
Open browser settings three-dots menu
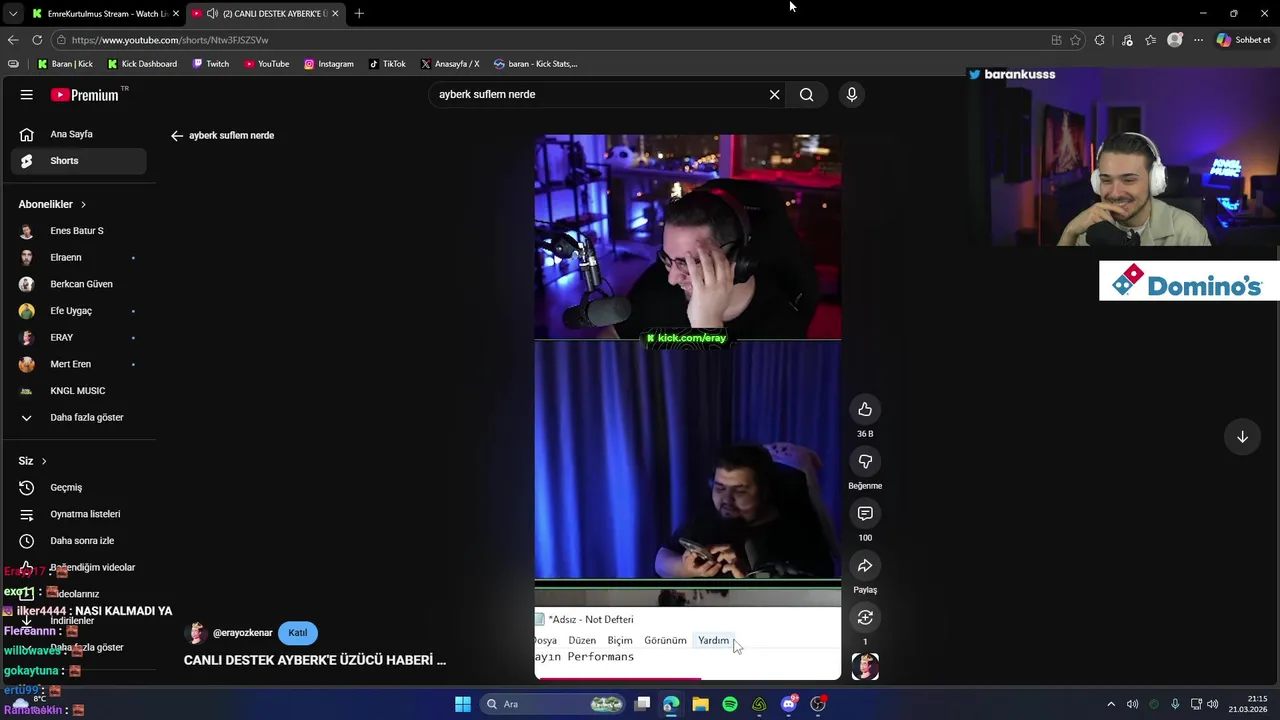pos(1198,40)
